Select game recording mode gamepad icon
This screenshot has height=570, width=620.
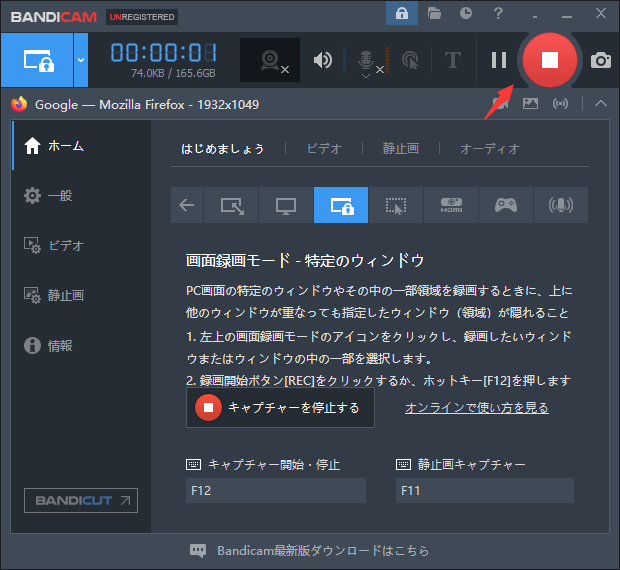pyautogui.click(x=506, y=205)
